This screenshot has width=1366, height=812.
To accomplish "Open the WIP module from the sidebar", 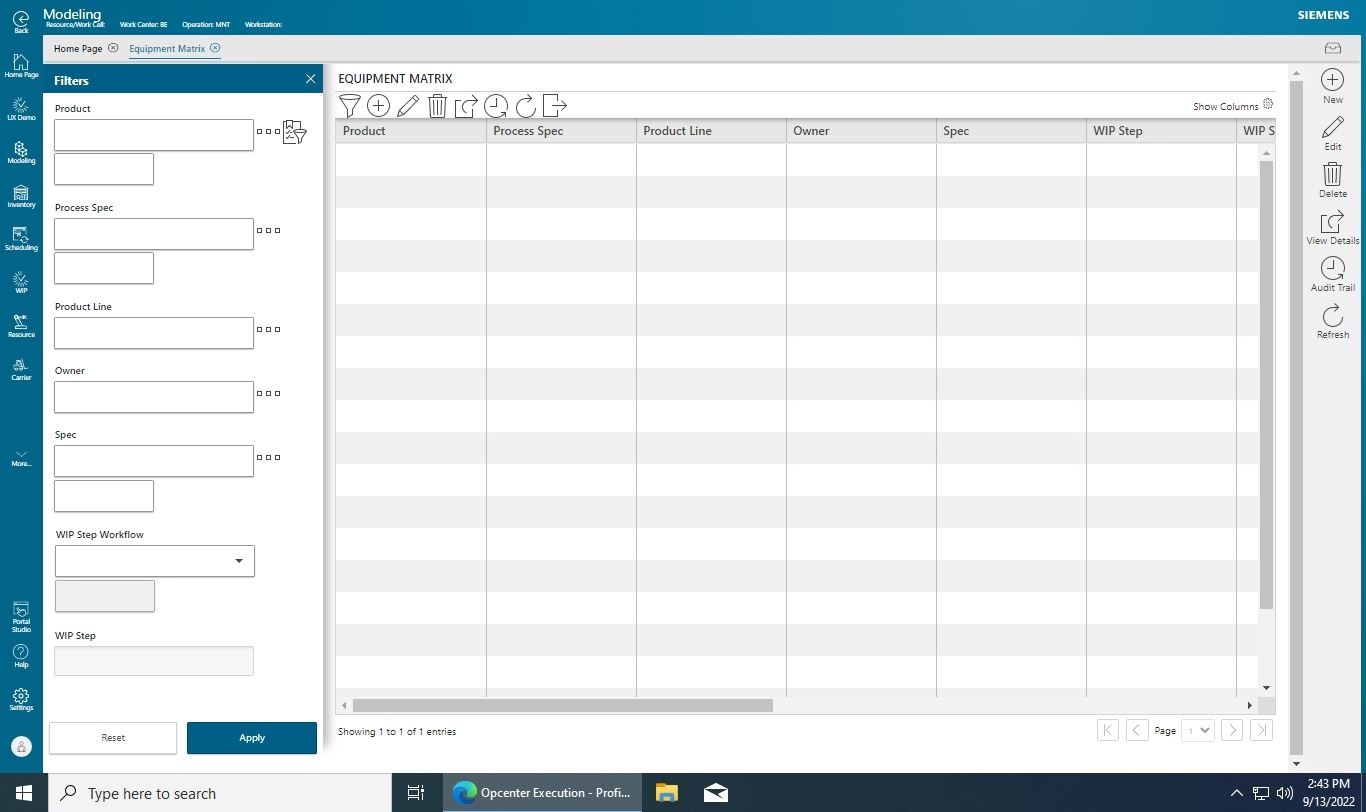I will 21,283.
